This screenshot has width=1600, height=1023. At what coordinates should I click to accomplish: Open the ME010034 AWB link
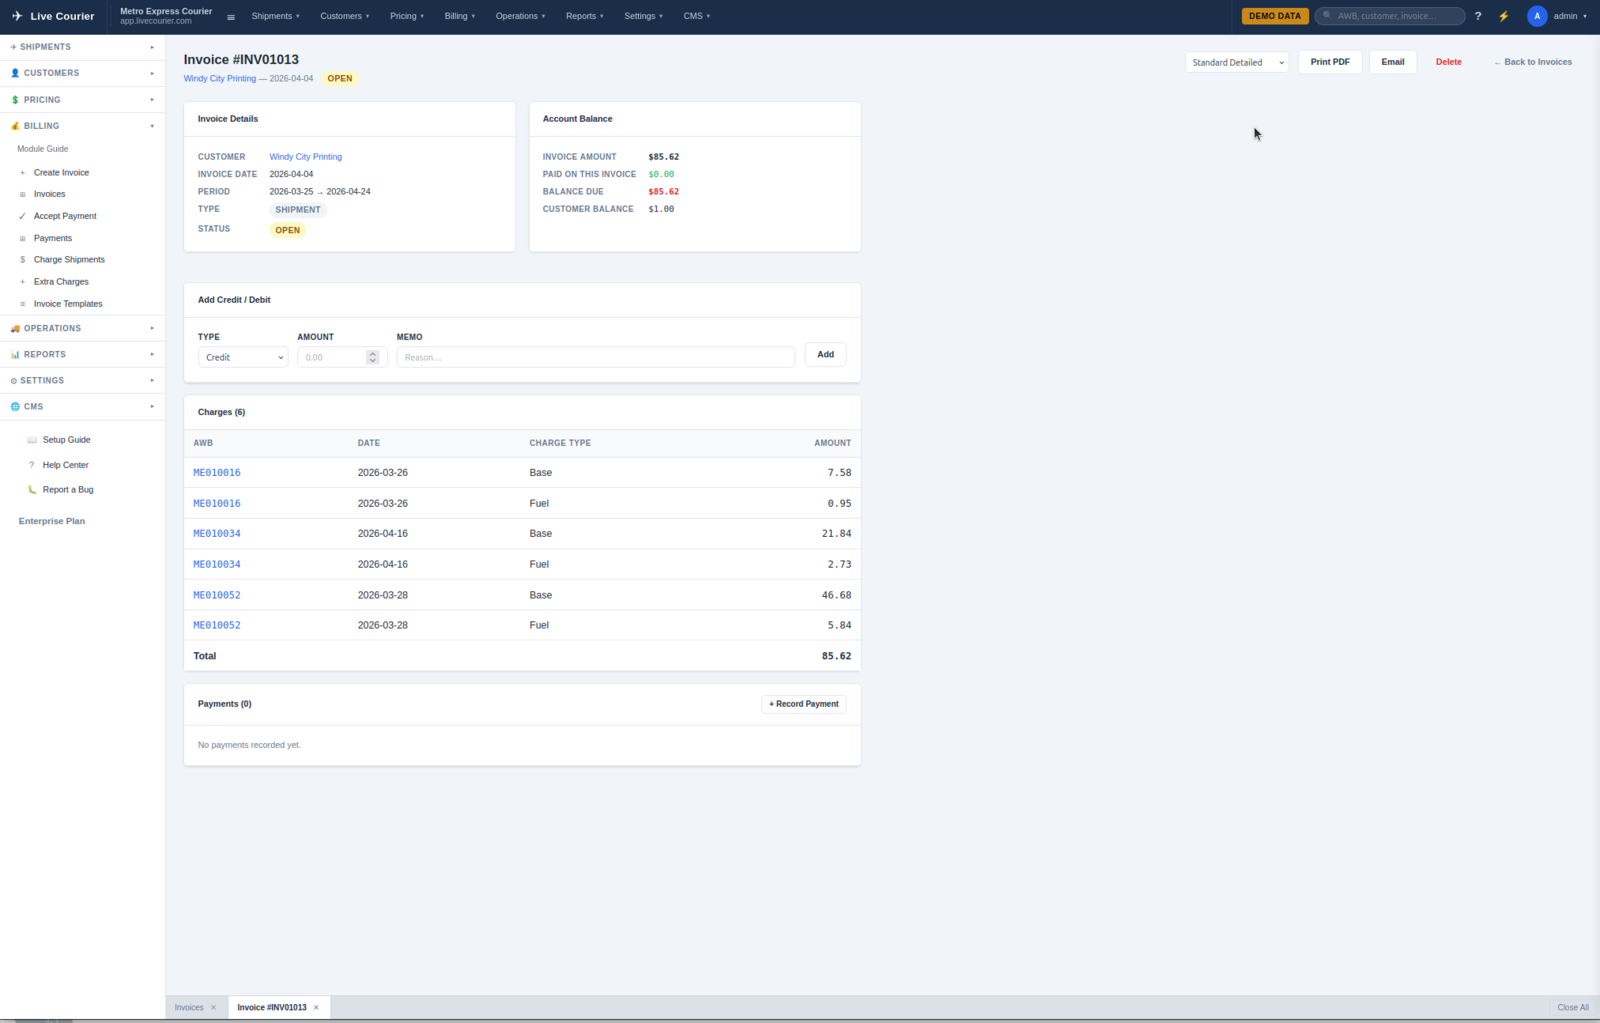tap(217, 534)
